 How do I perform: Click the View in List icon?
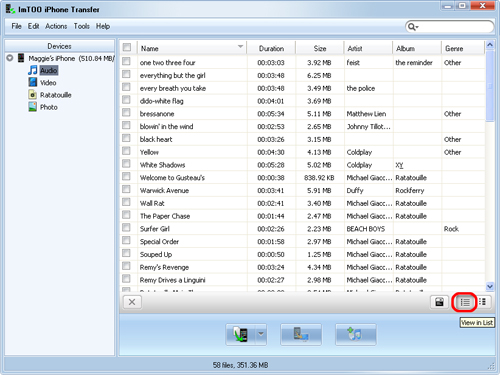(x=465, y=302)
